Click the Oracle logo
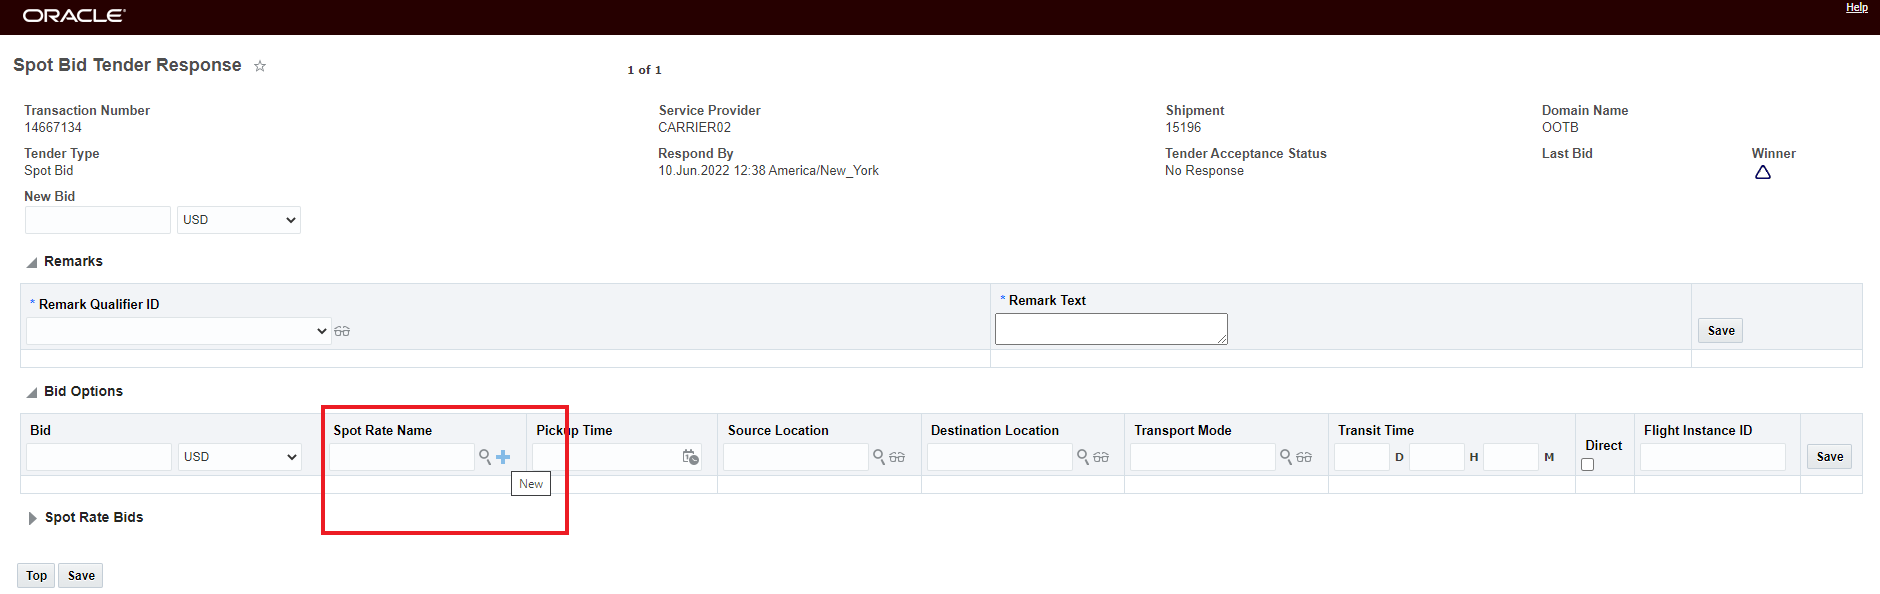This screenshot has width=1880, height=594. (x=74, y=16)
